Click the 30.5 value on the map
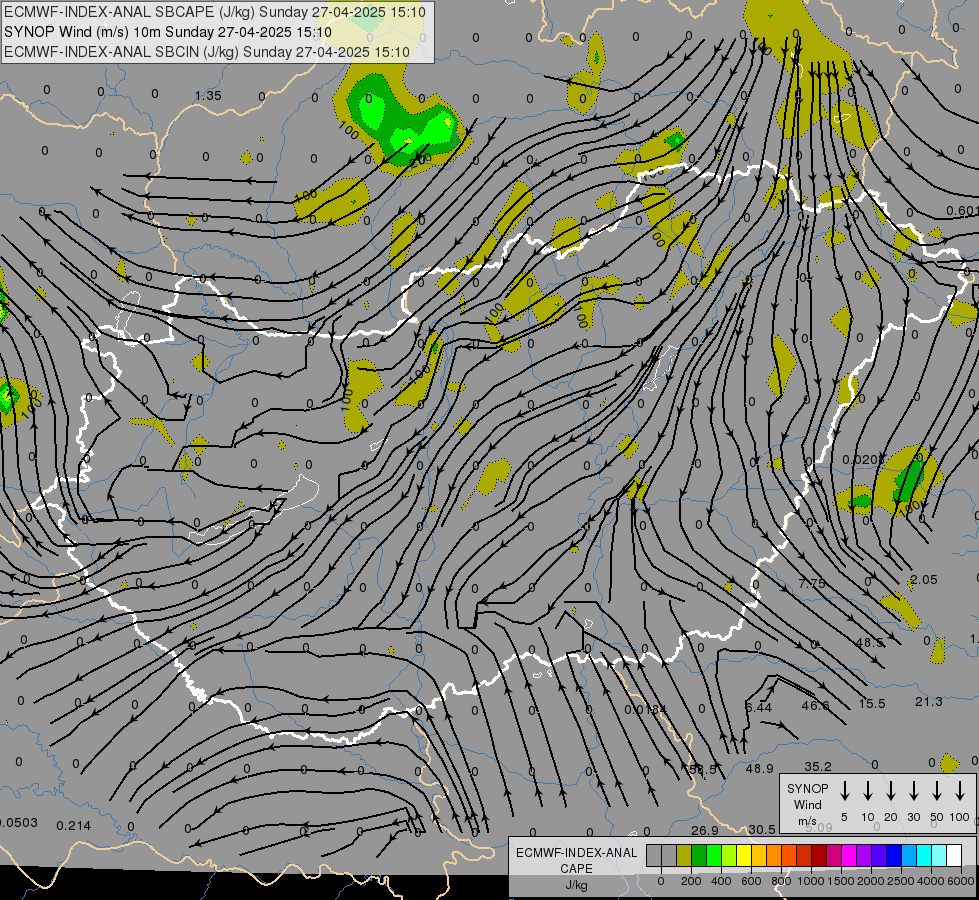 762,829
